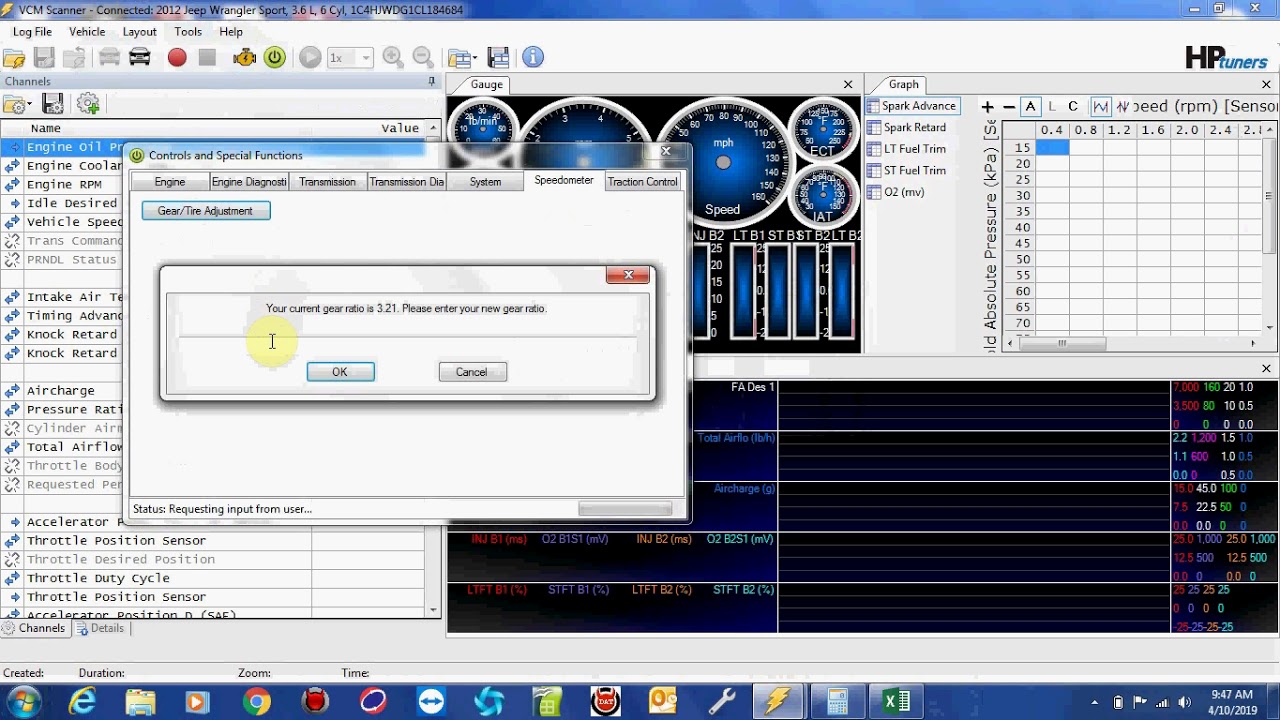Open the check-engine diagnostics icon

(244, 58)
